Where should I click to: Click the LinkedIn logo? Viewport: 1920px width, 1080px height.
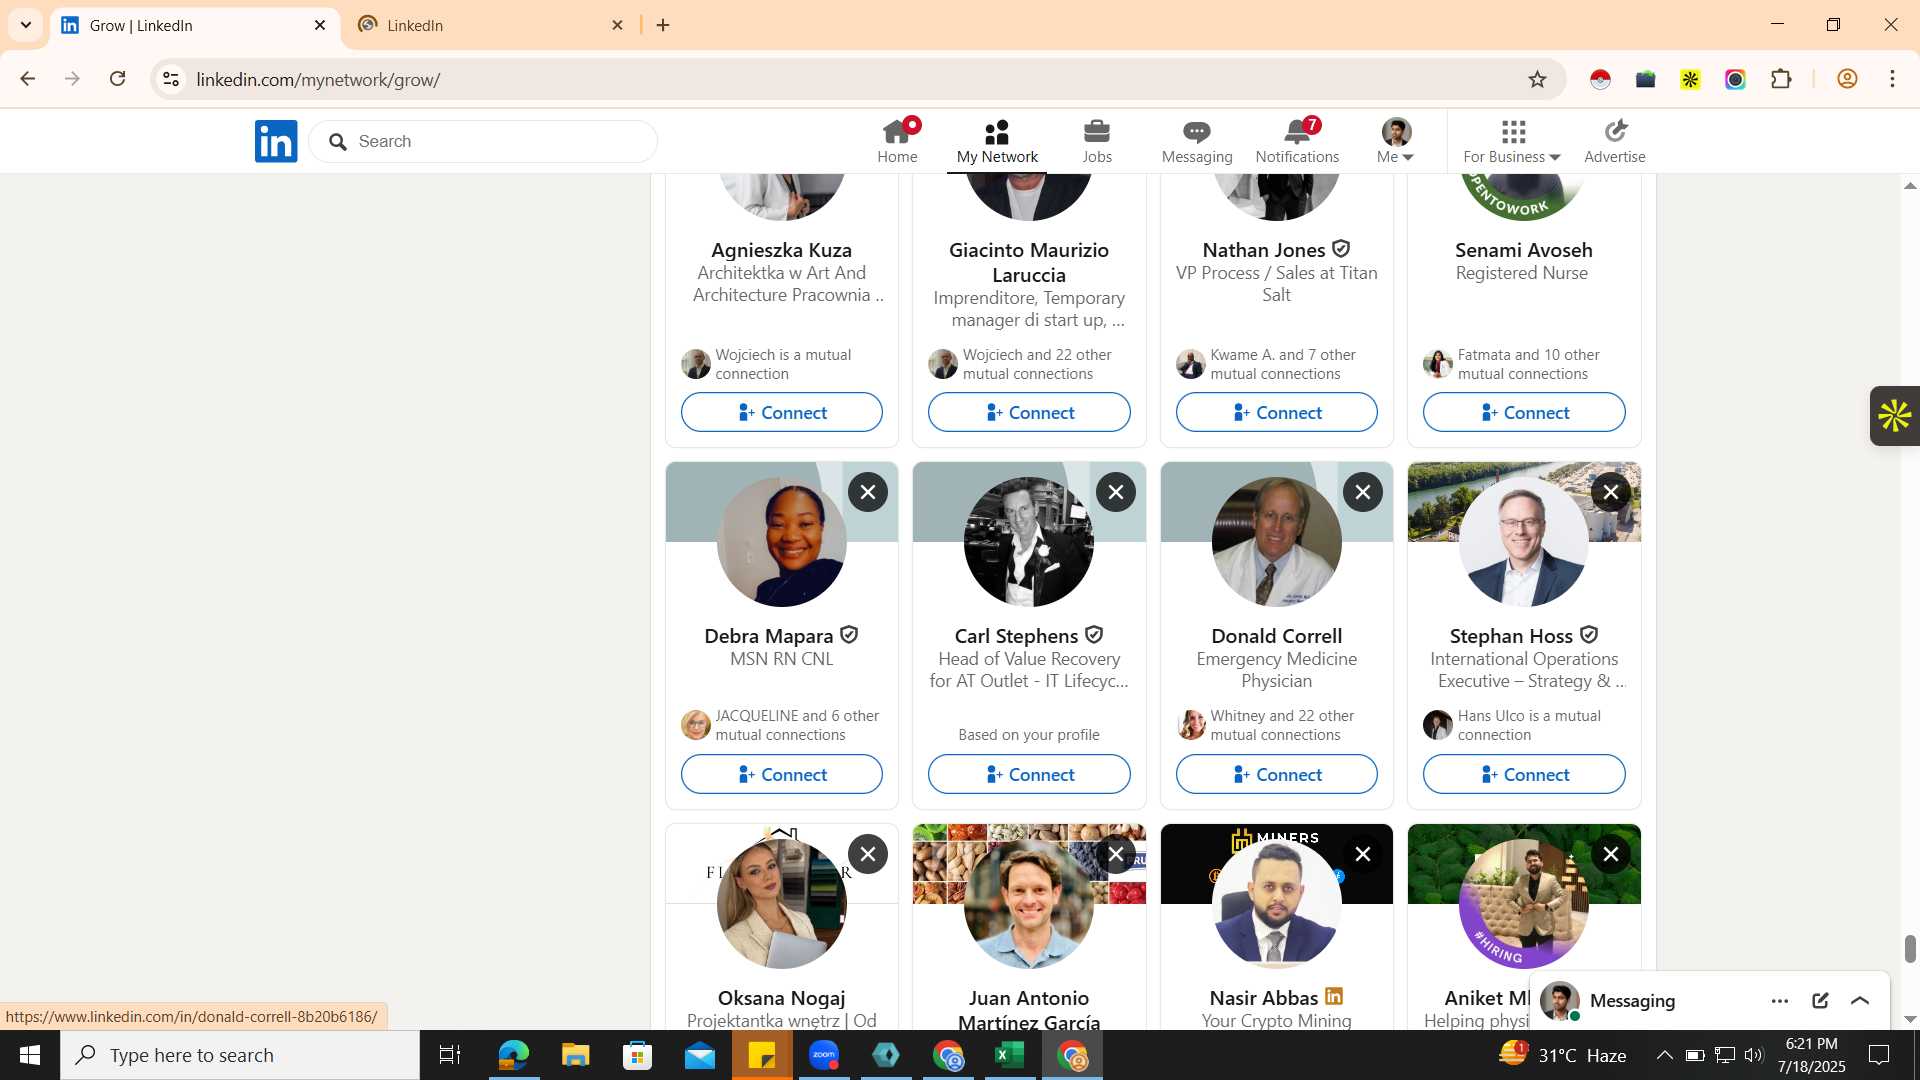[x=276, y=141]
